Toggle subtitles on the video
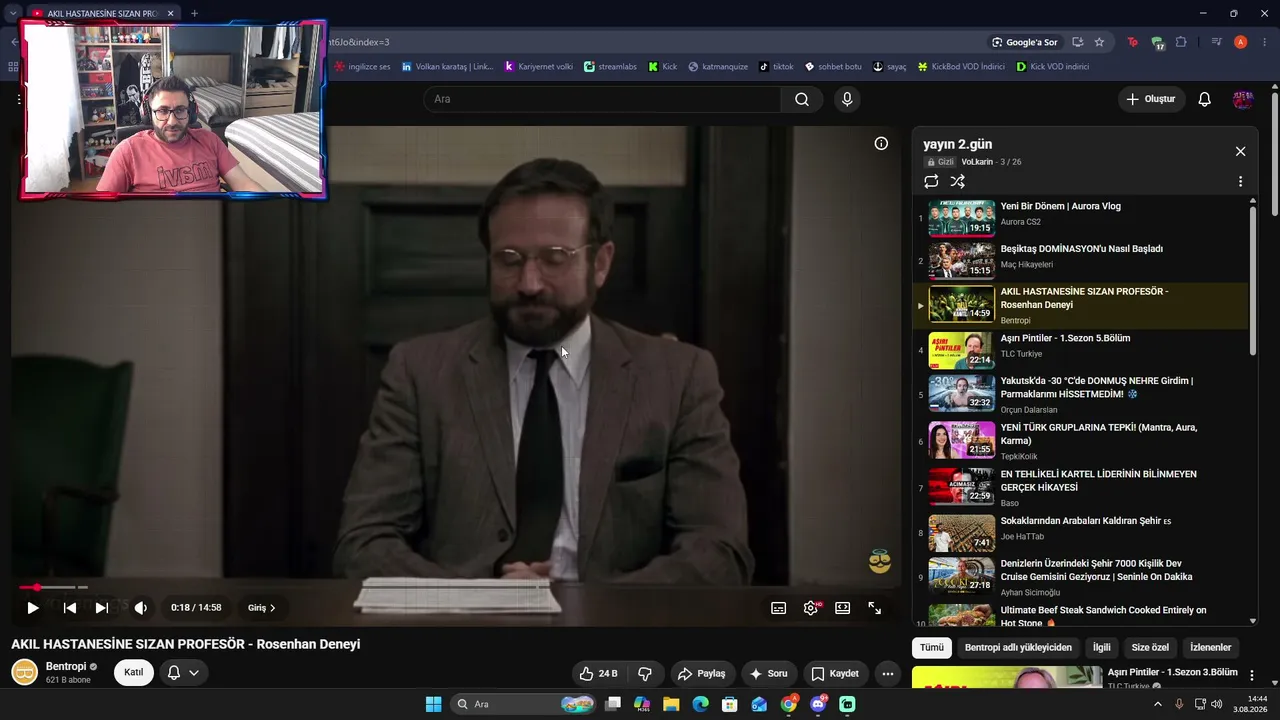The width and height of the screenshot is (1280, 720). click(778, 607)
